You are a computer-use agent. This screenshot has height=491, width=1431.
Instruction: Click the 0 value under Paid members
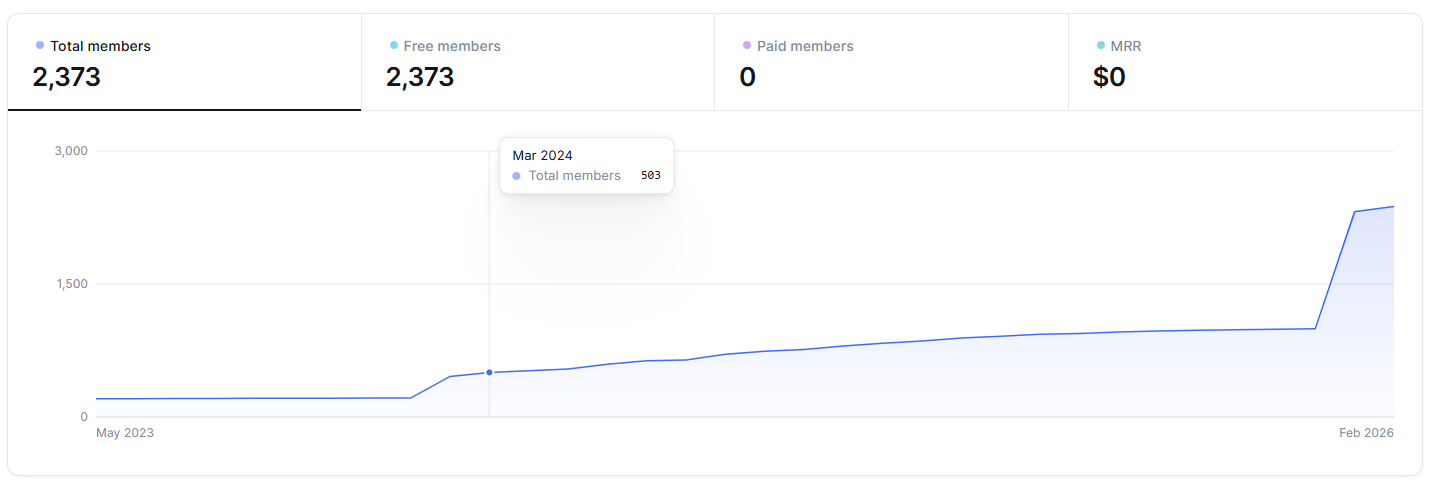(x=747, y=77)
